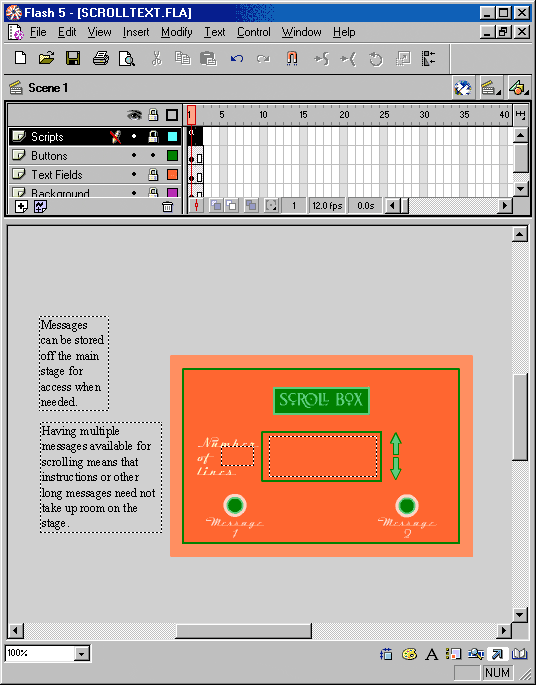
Task: Click the Save icon in the toolbar
Action: (73, 58)
